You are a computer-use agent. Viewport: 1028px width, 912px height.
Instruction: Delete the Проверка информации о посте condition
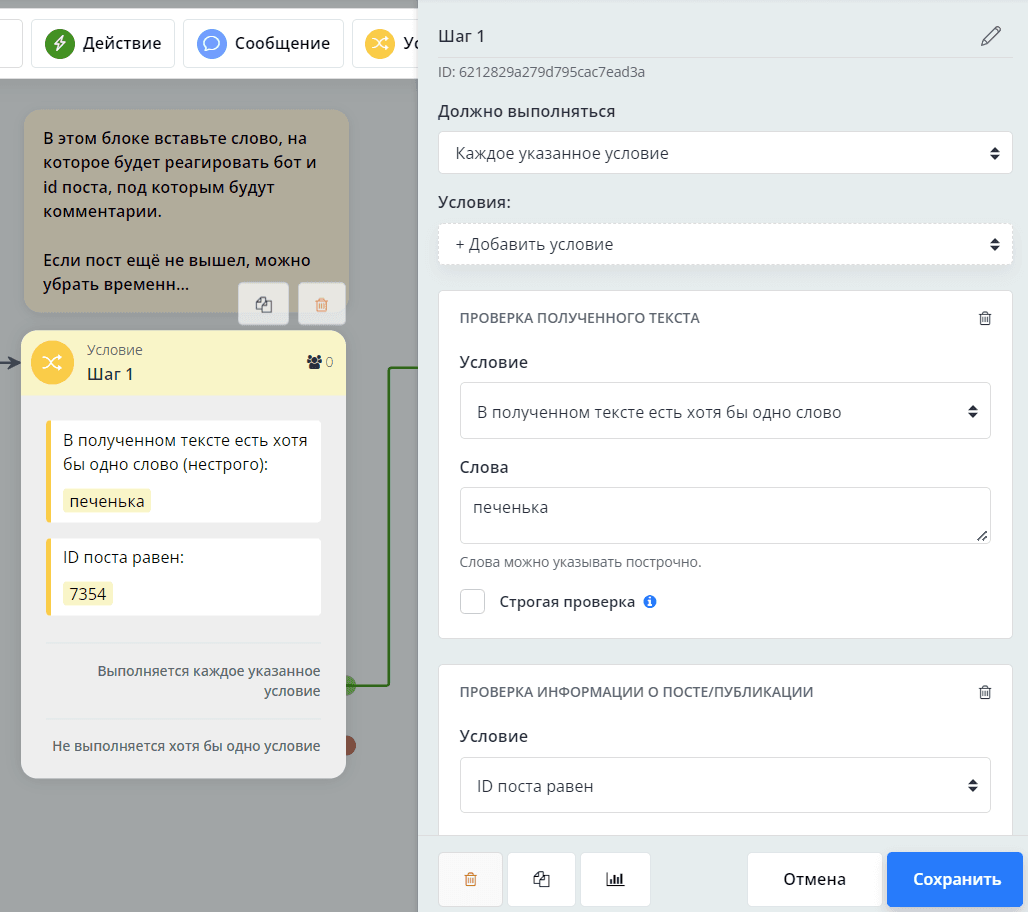pos(984,691)
